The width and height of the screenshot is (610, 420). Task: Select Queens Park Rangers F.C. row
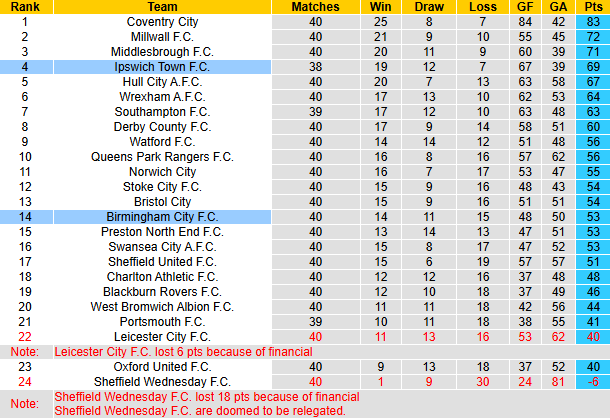point(305,157)
